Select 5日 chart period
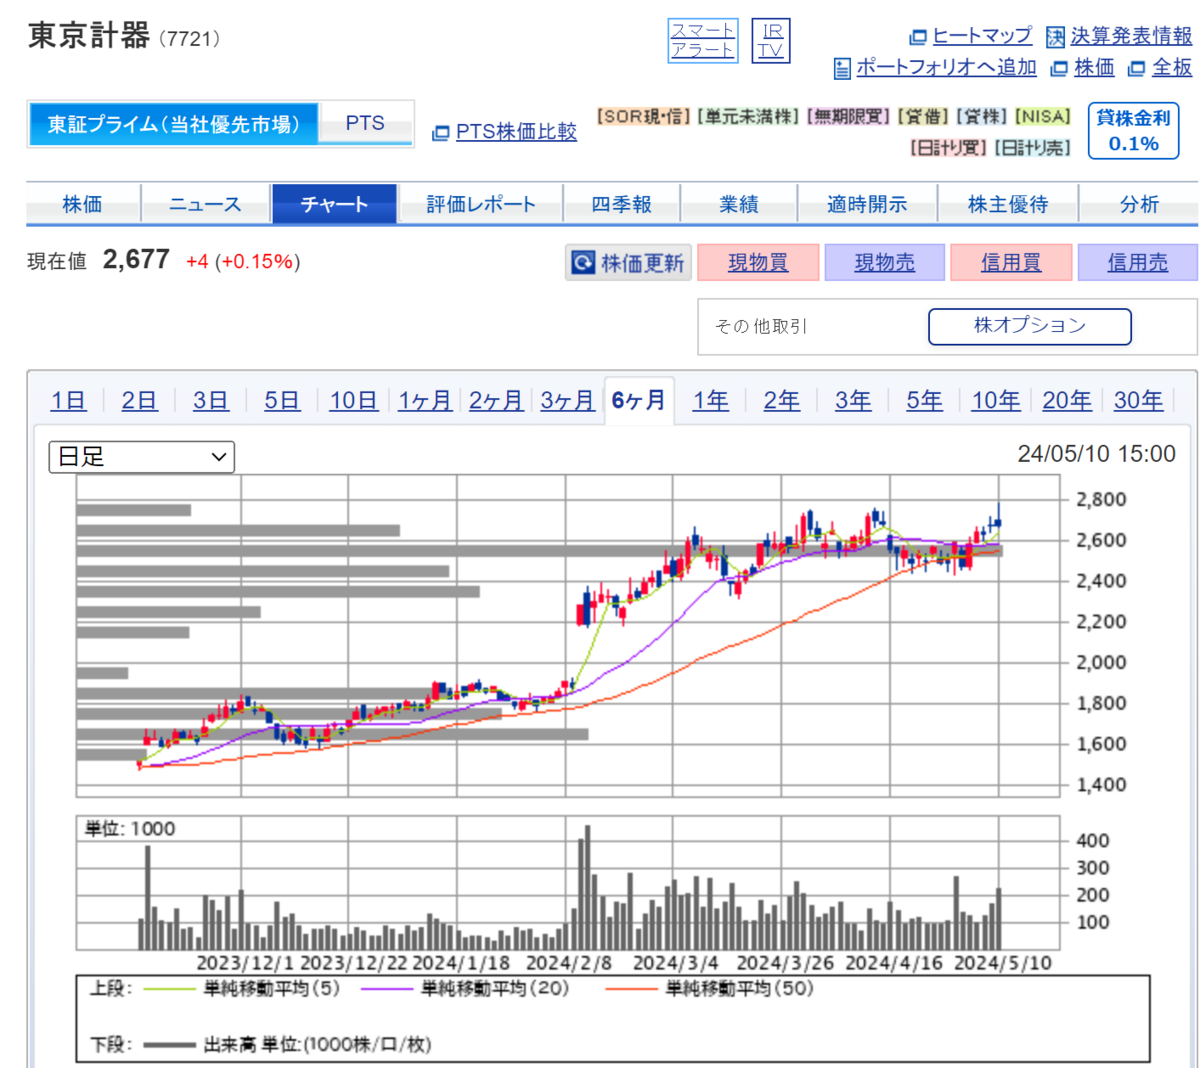Viewport: 1200px width, 1068px height. click(x=282, y=401)
